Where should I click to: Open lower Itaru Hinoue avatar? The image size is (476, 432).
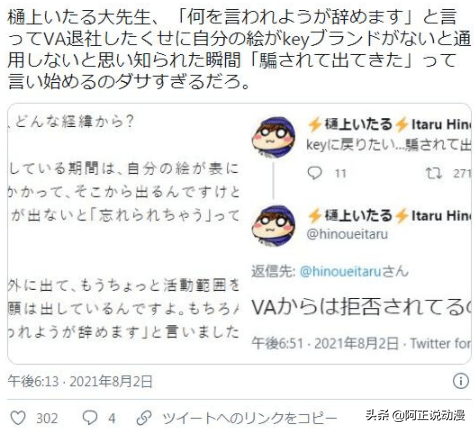(x=273, y=226)
